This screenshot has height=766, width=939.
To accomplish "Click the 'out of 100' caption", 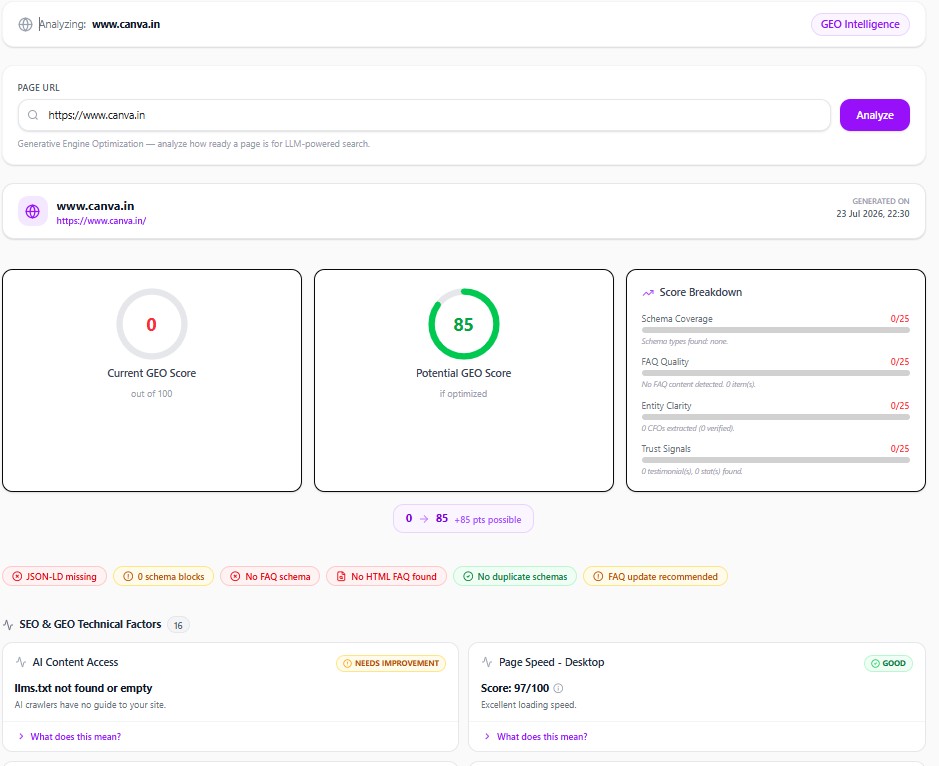I will coord(152,393).
